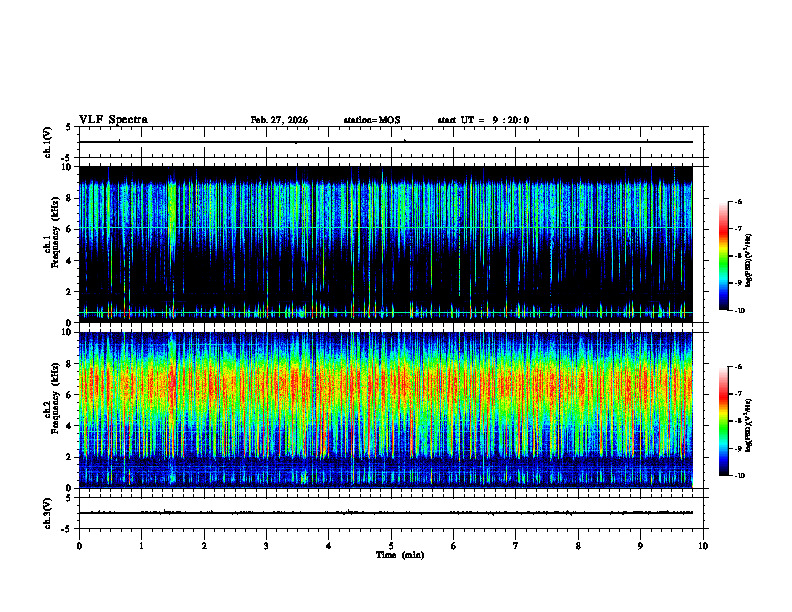Screen dimensions: 792x612
Task: Click the "3" tick on the Time axis
Action: coord(266,546)
